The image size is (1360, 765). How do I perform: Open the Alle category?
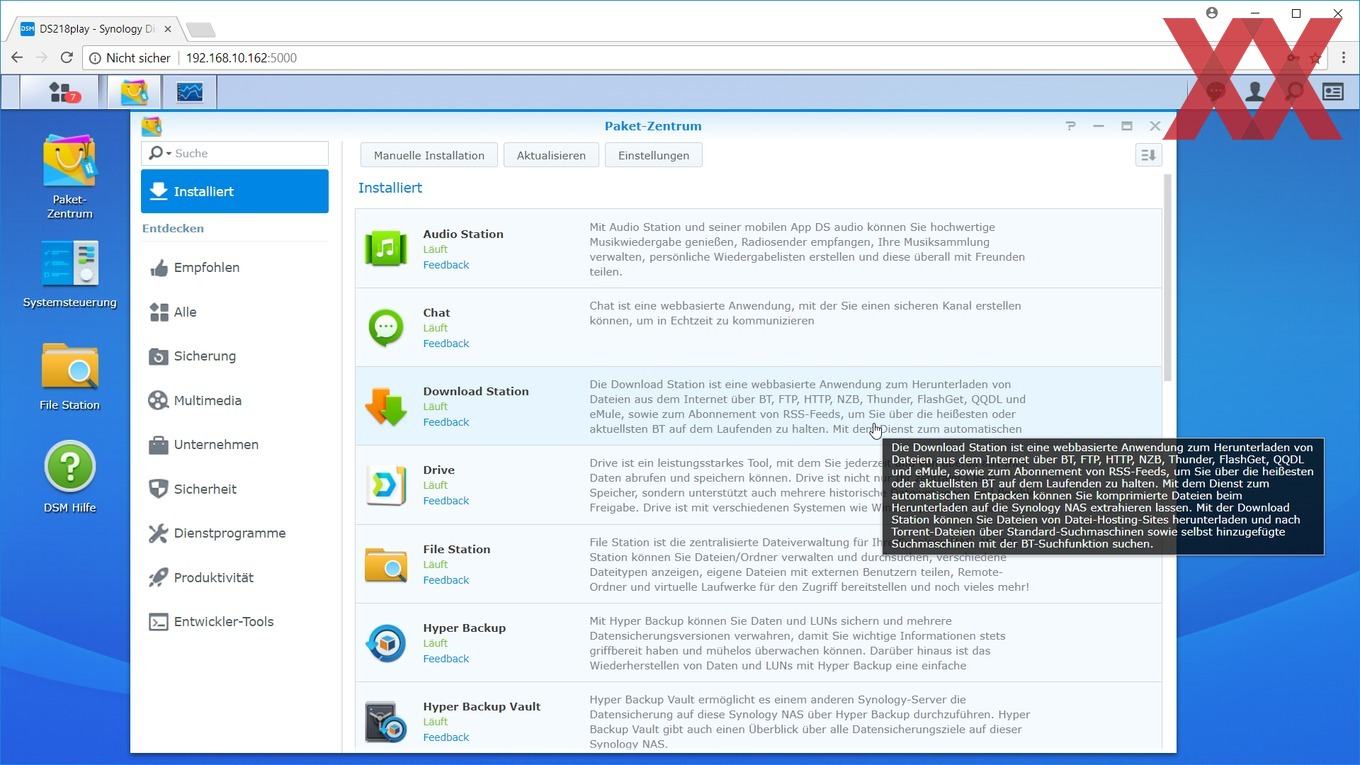pos(234,312)
